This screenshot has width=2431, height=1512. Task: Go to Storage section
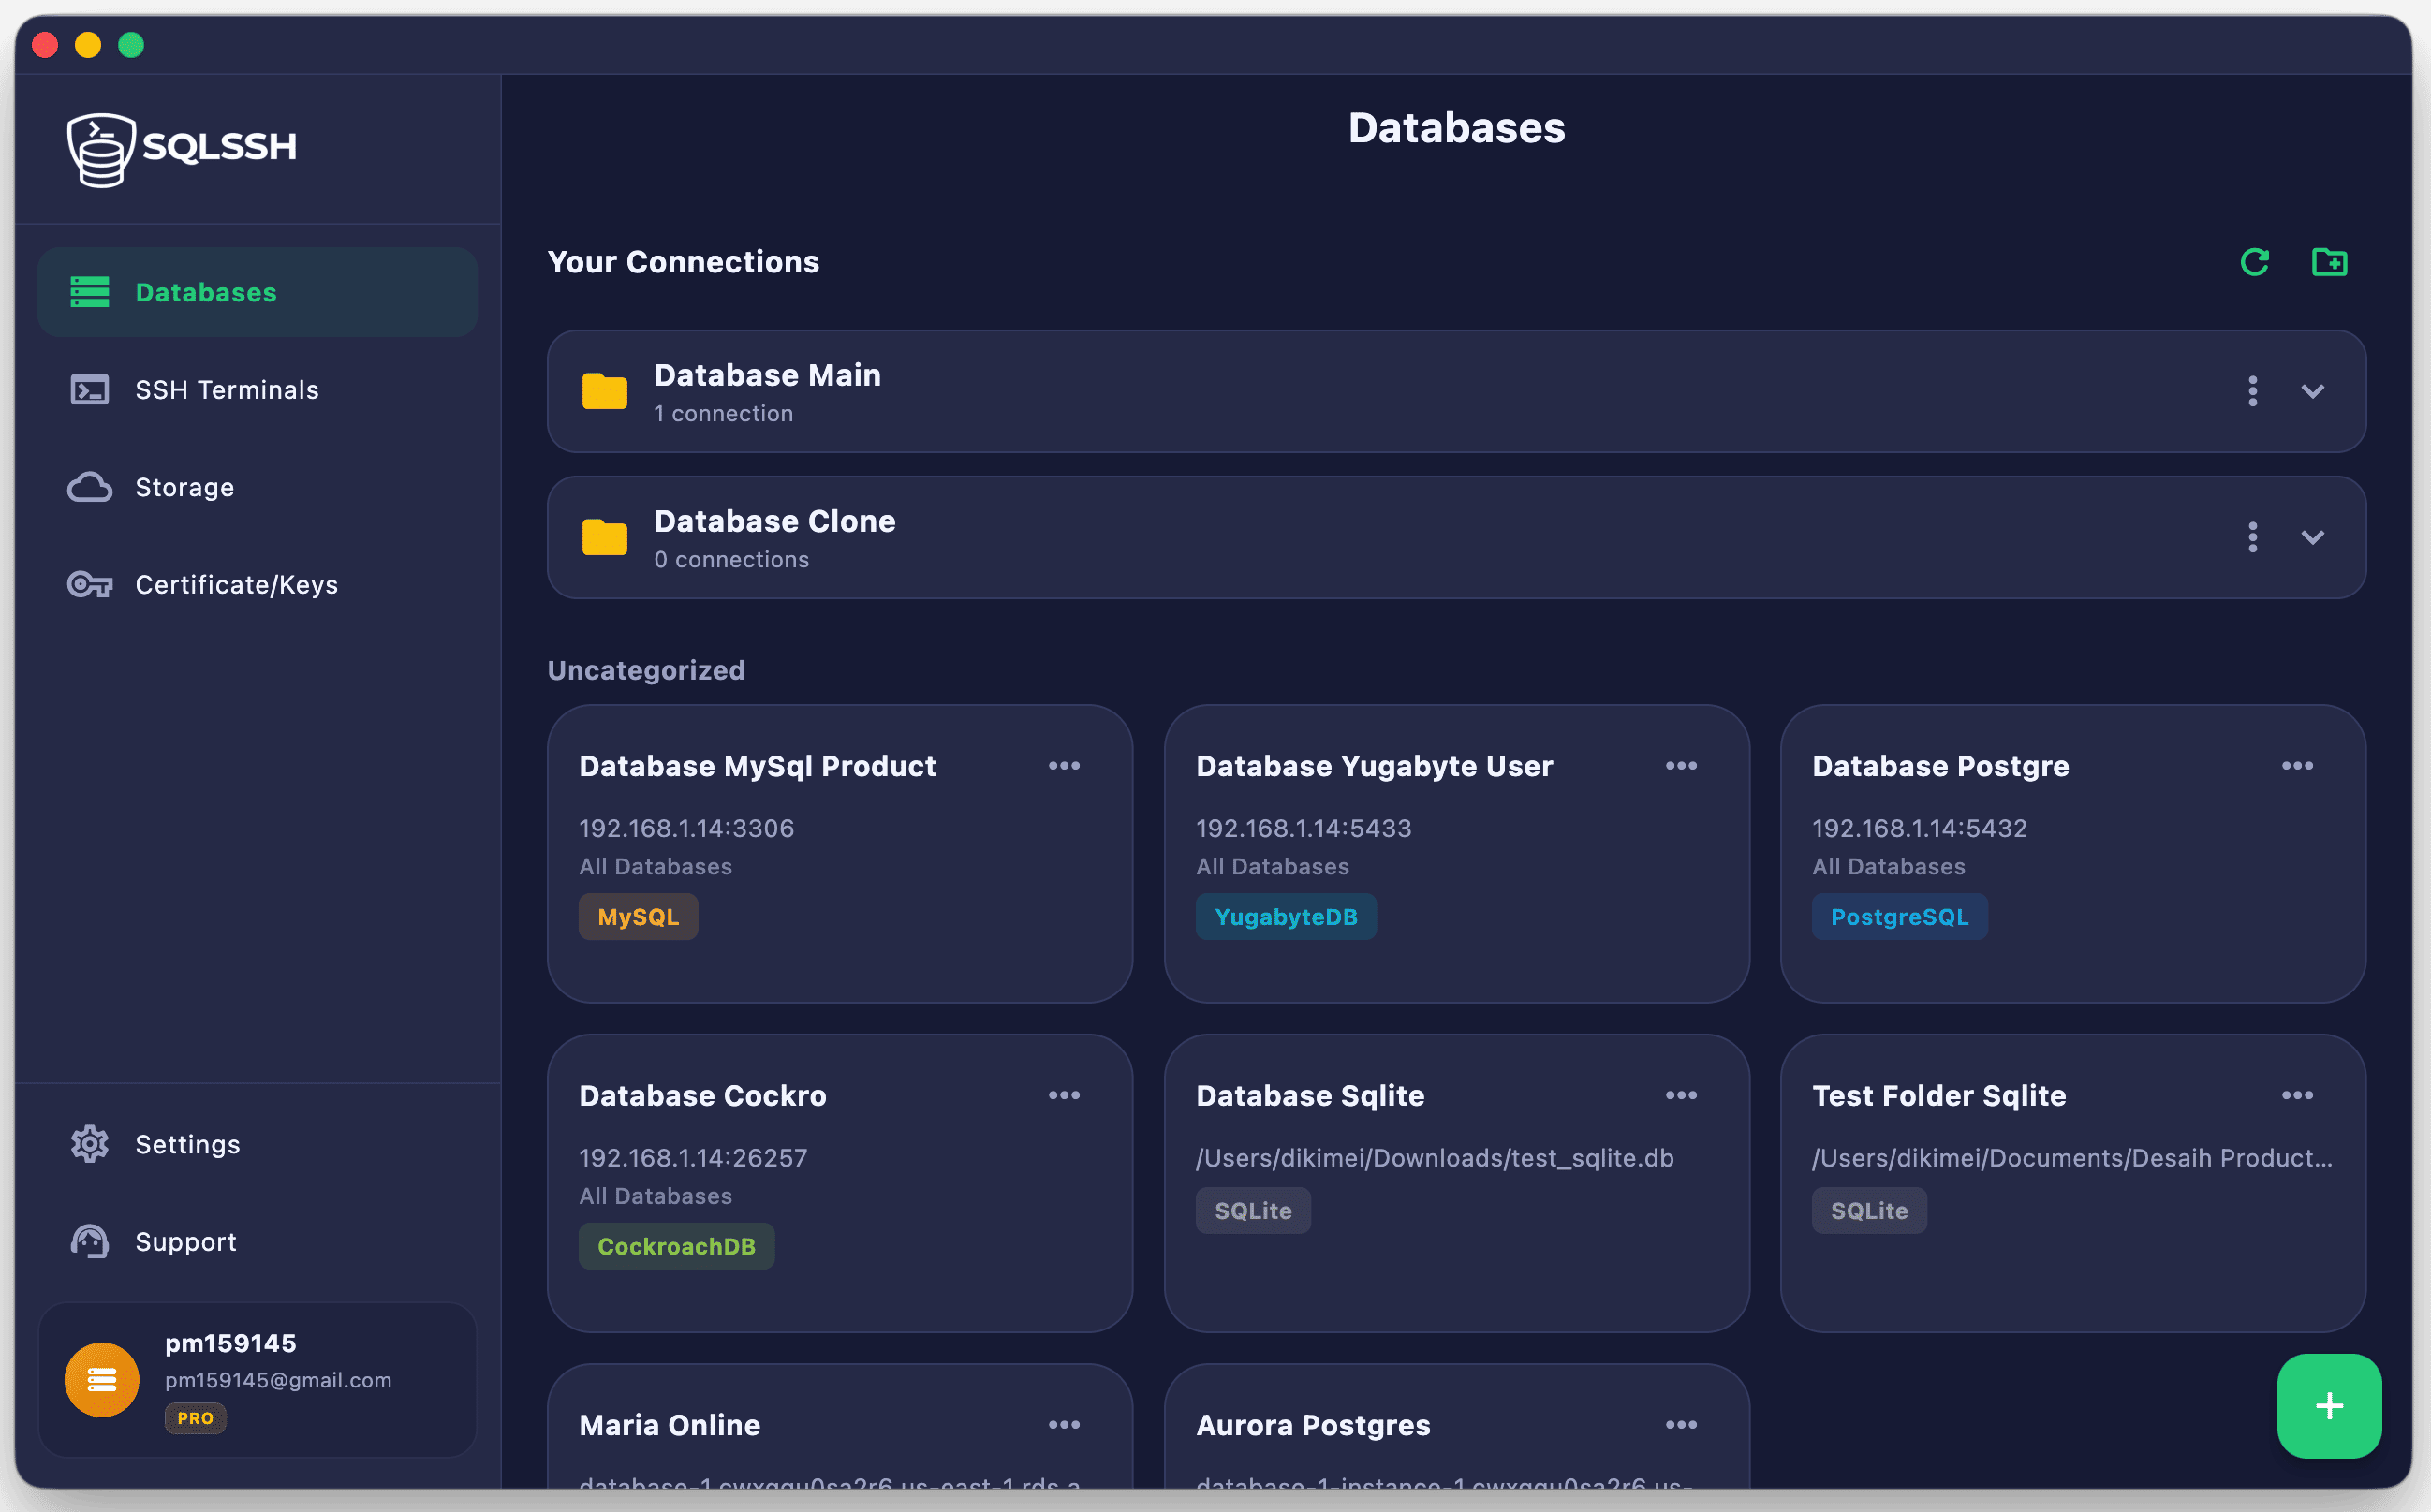click(x=257, y=487)
